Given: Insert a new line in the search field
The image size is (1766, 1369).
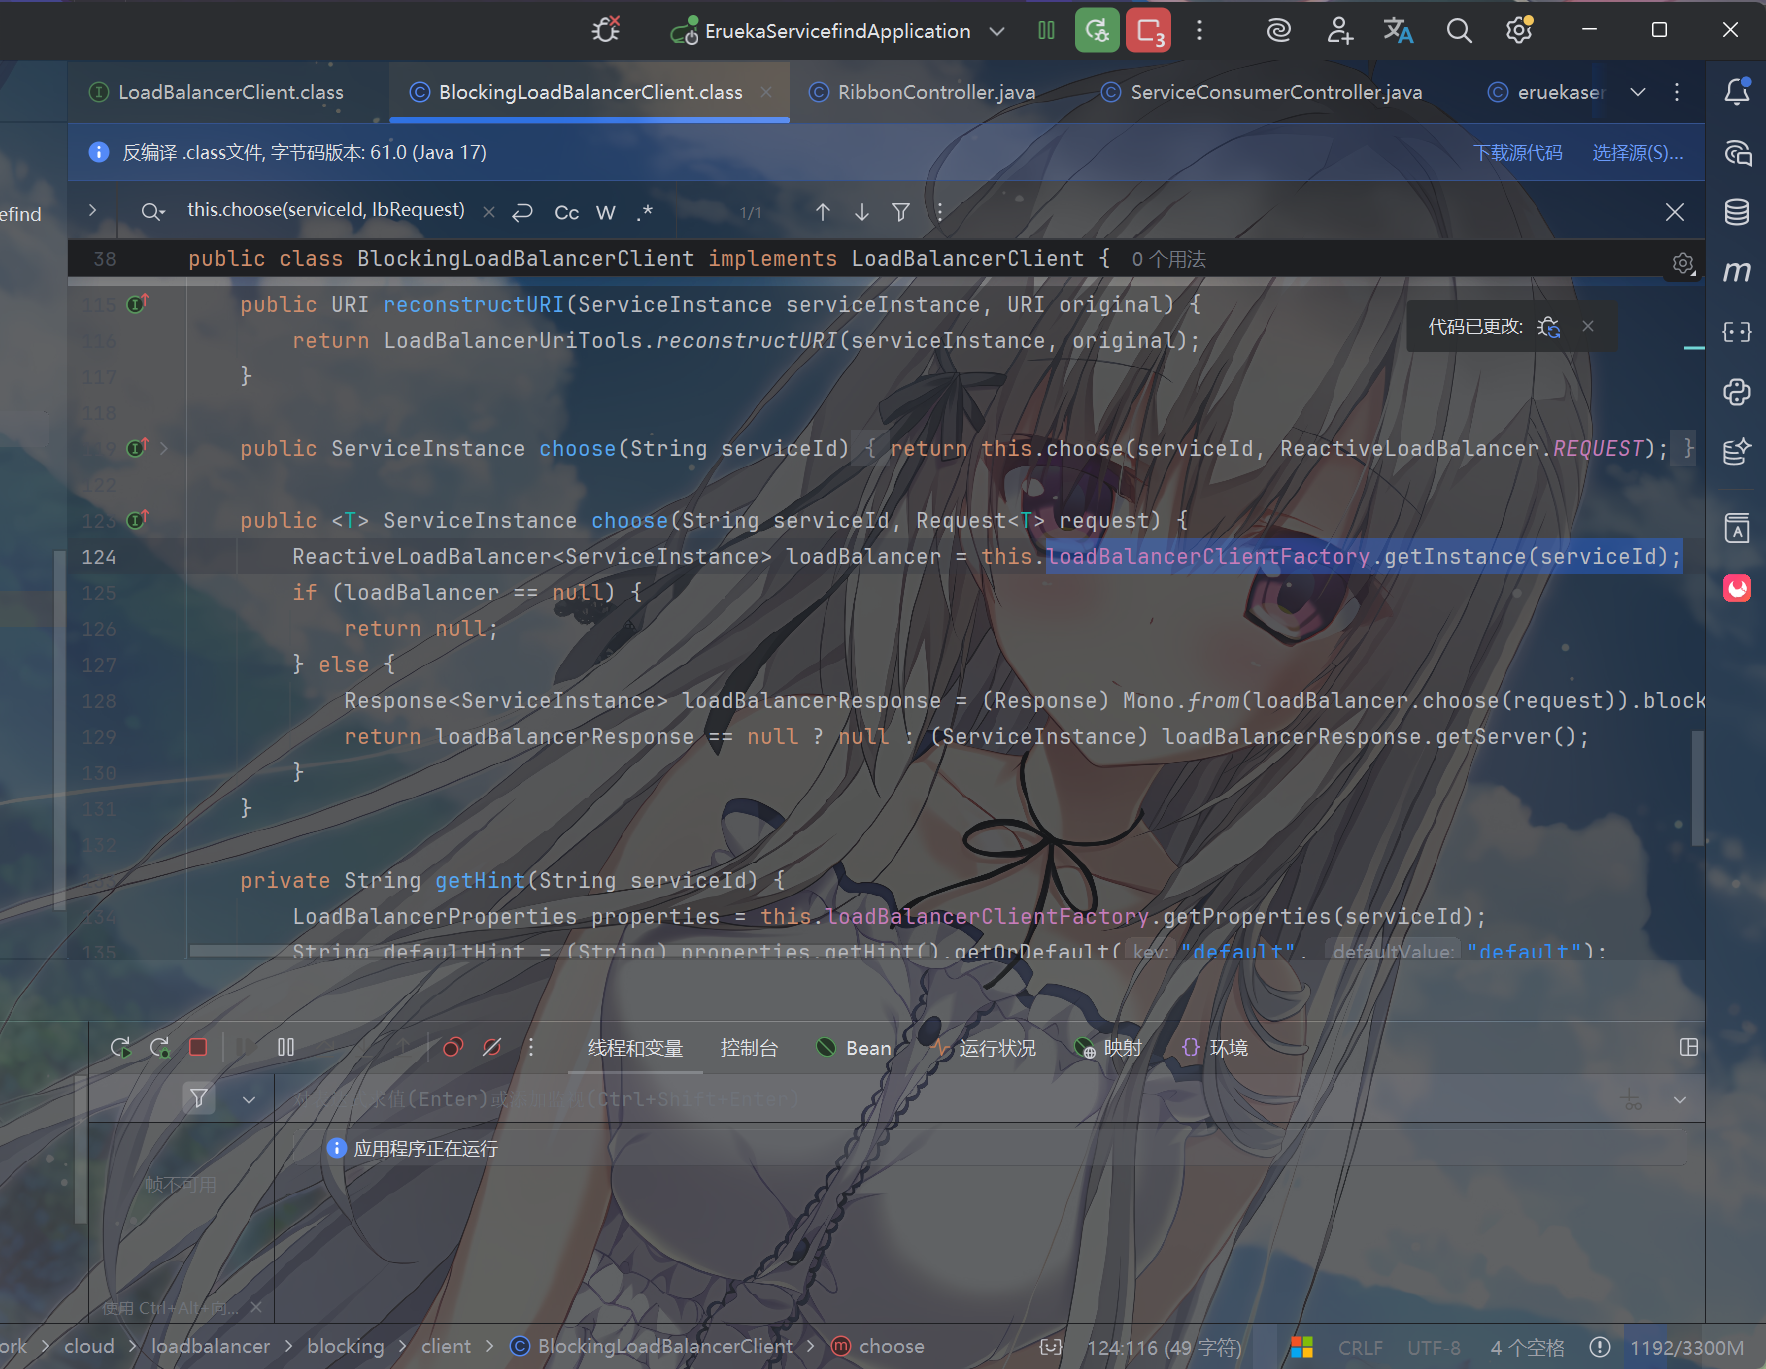Looking at the screenshot, I should [x=522, y=212].
